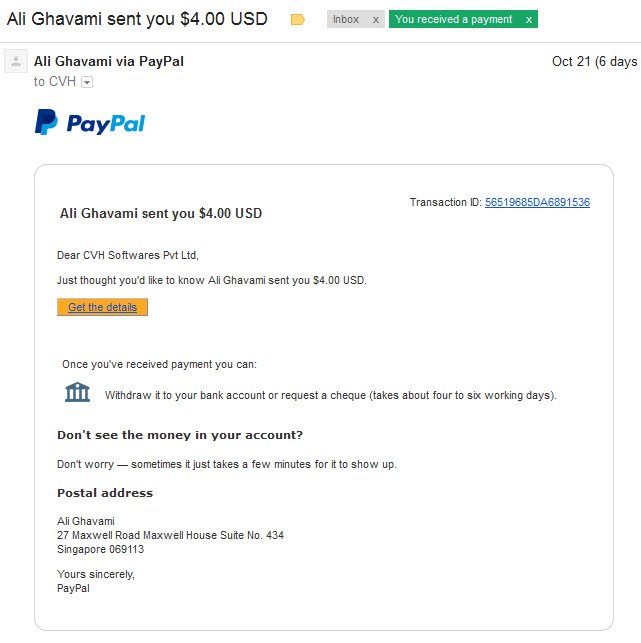Expand the recipient details dropdown arrow
The height and width of the screenshot is (643, 641).
[87, 82]
